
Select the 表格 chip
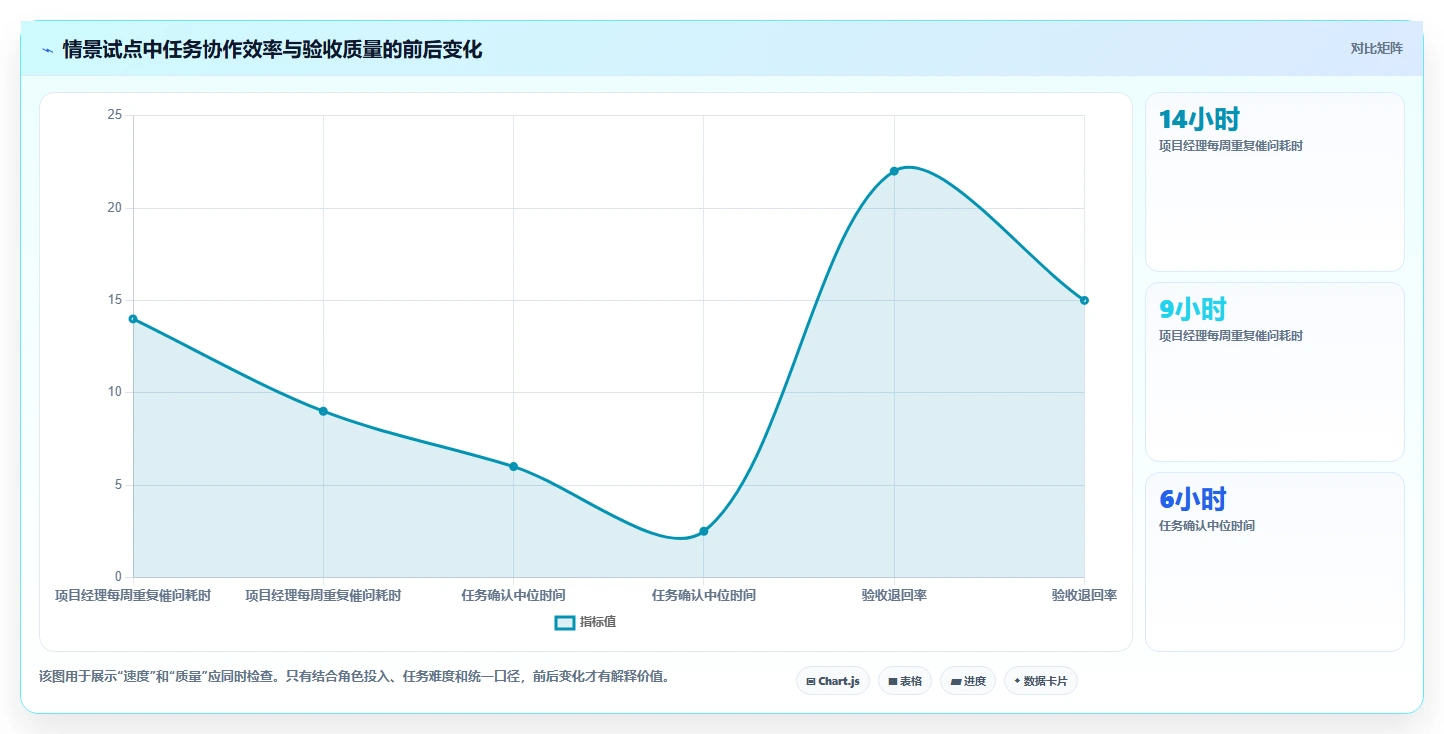point(904,681)
